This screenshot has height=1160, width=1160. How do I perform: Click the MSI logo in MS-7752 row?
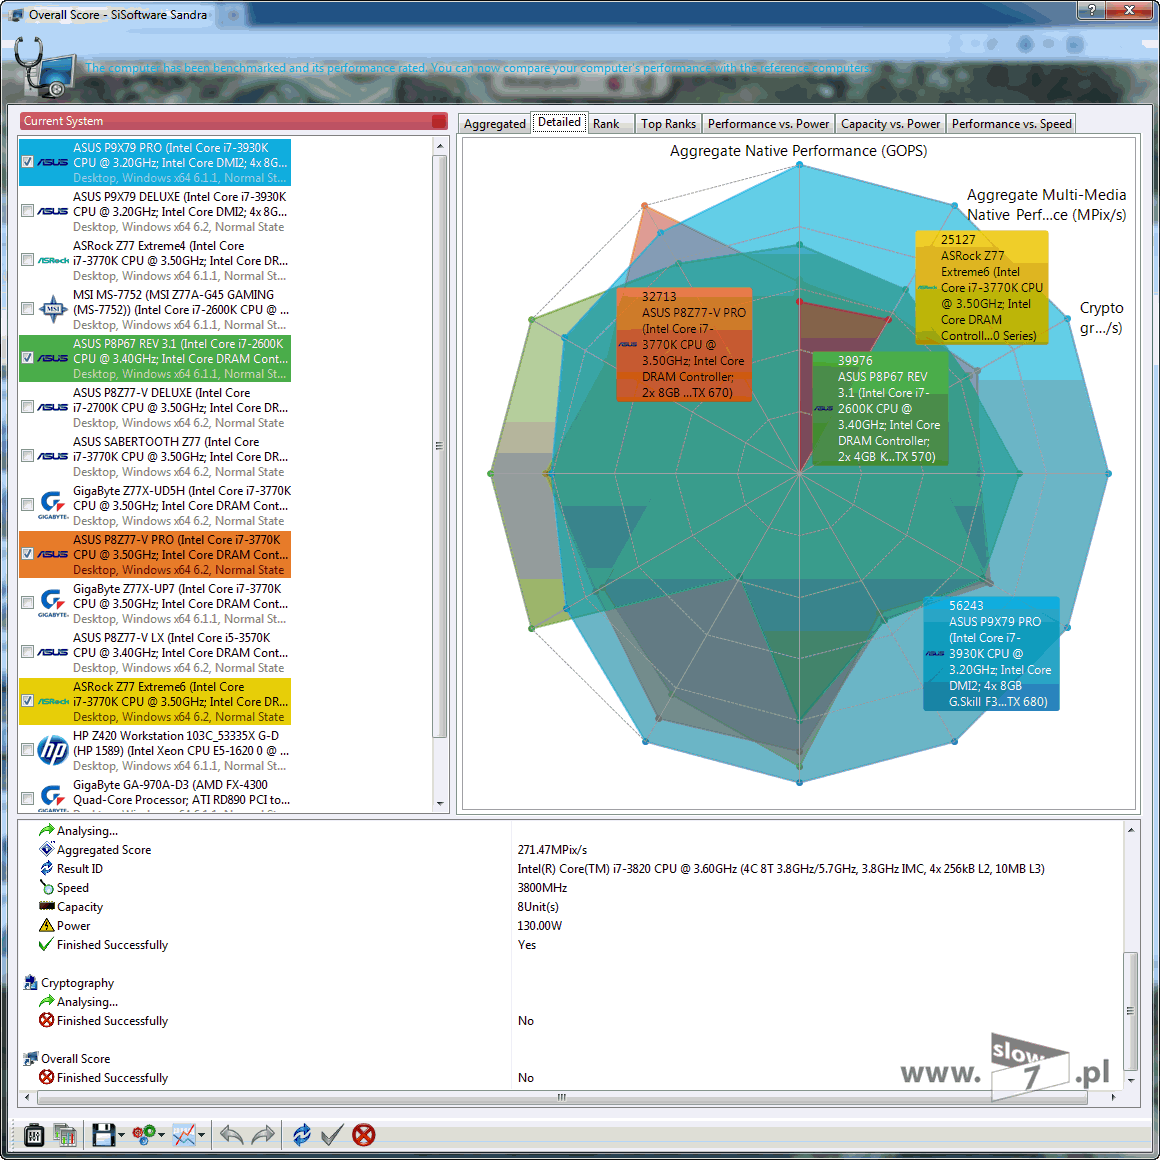53,309
